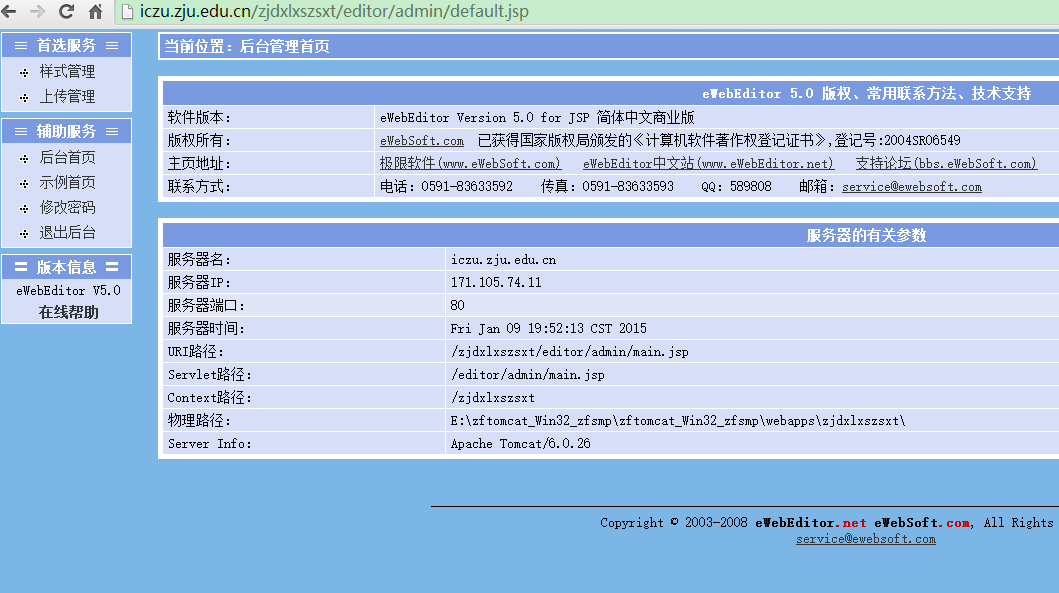Click Context path value /zjdxlxszsxt

coord(492,398)
